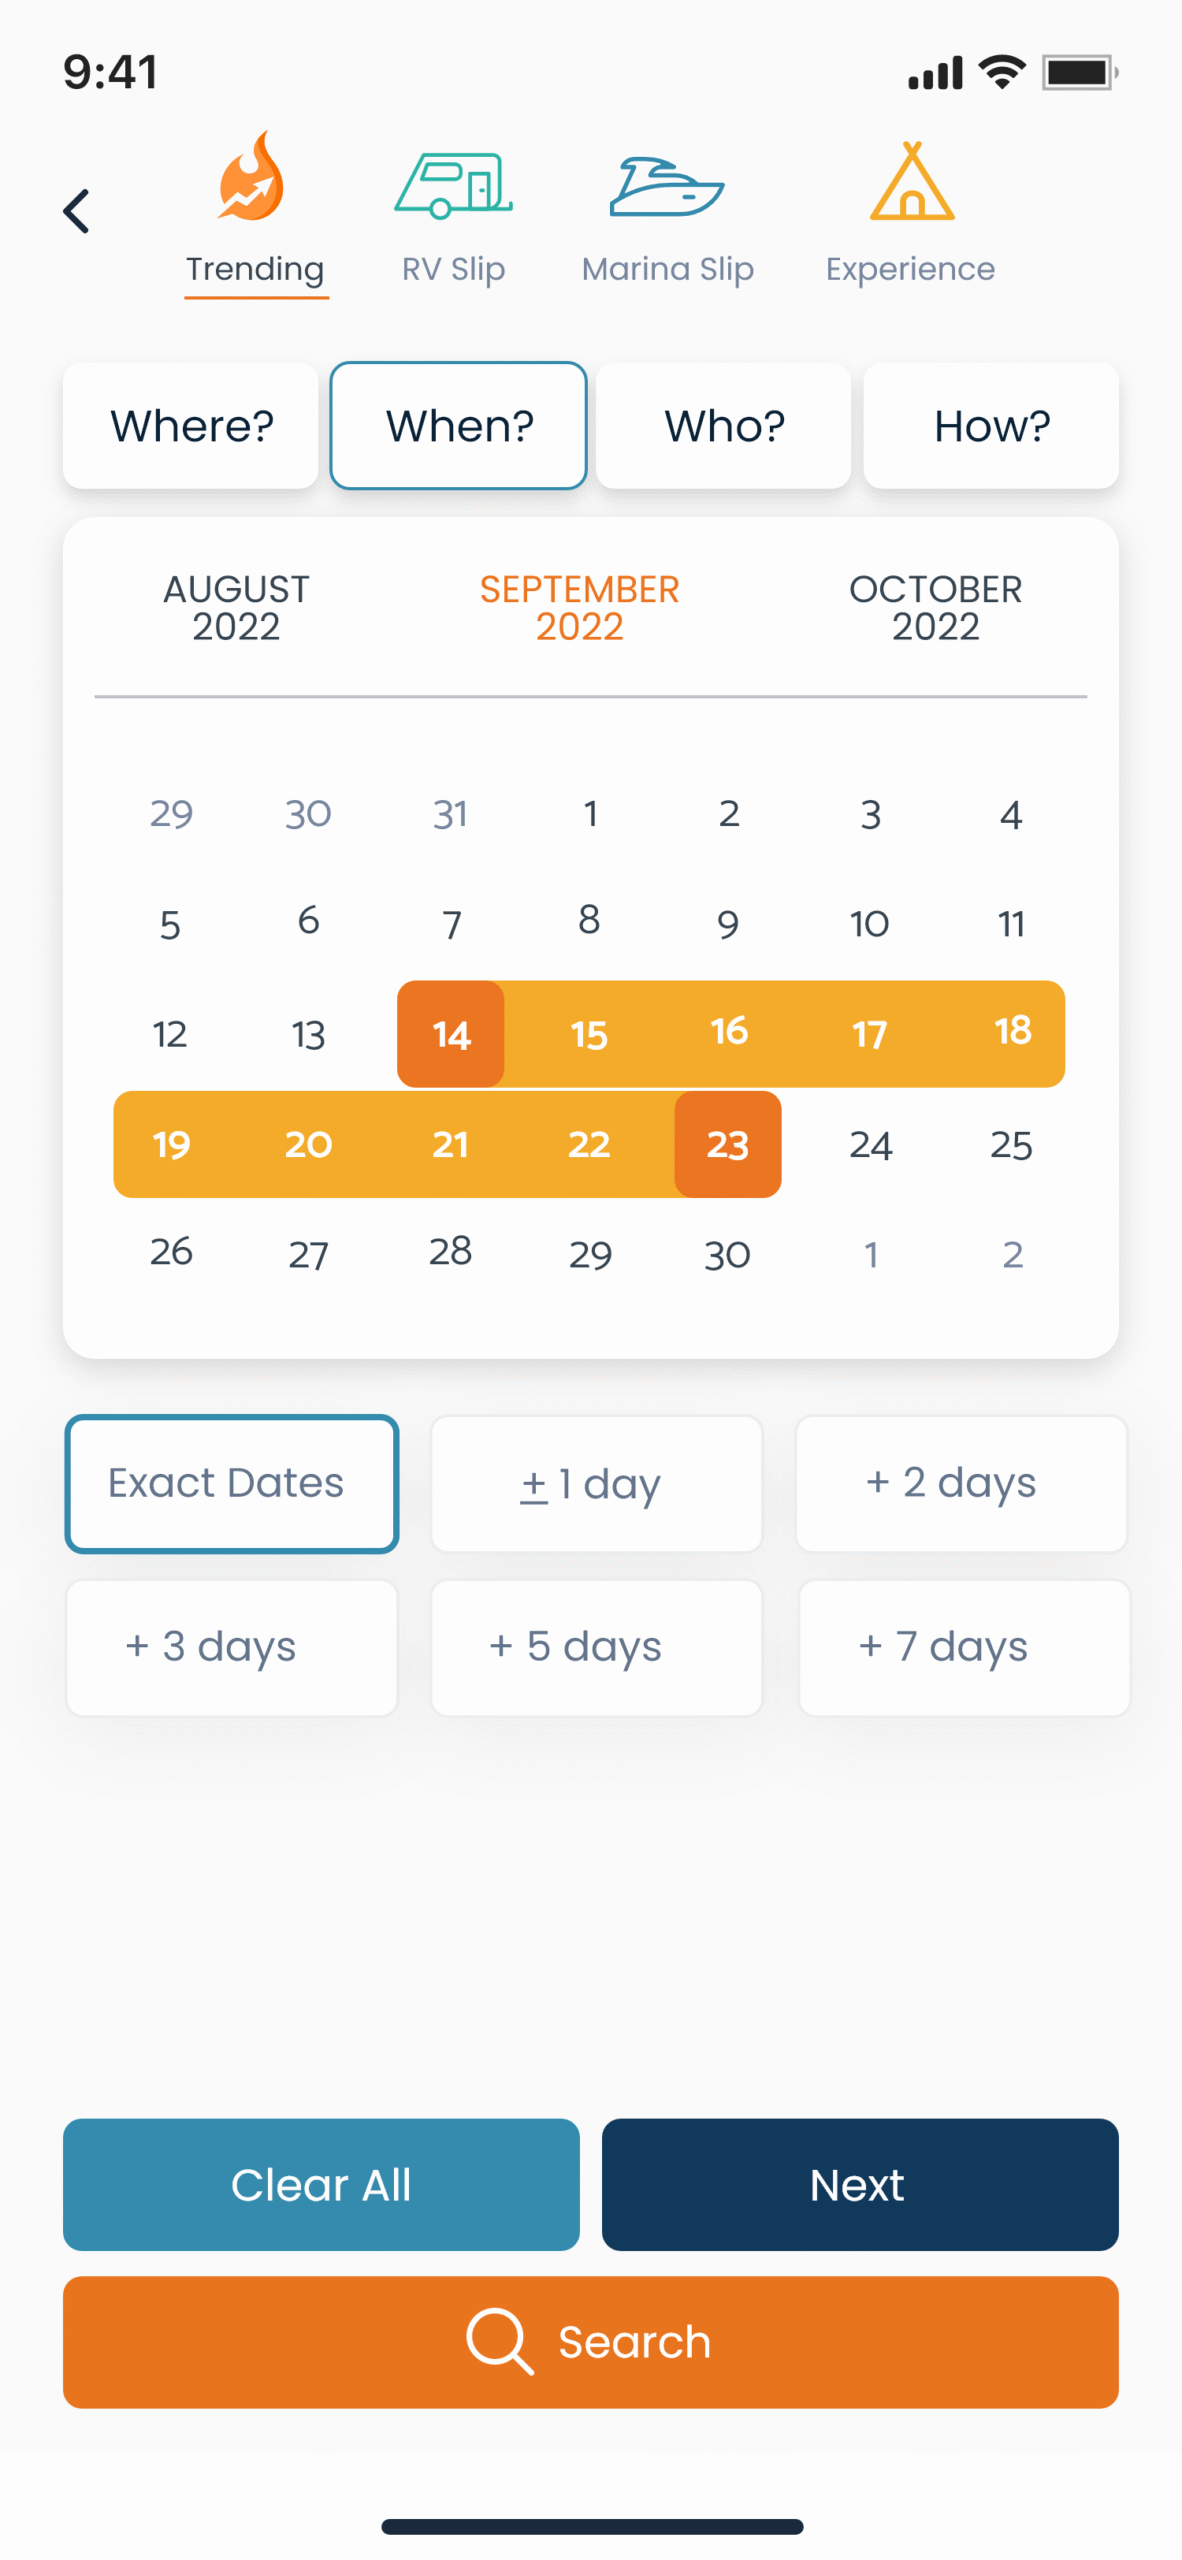This screenshot has height=2560, width=1182.
Task: Tap the back arrow icon
Action: [76, 211]
